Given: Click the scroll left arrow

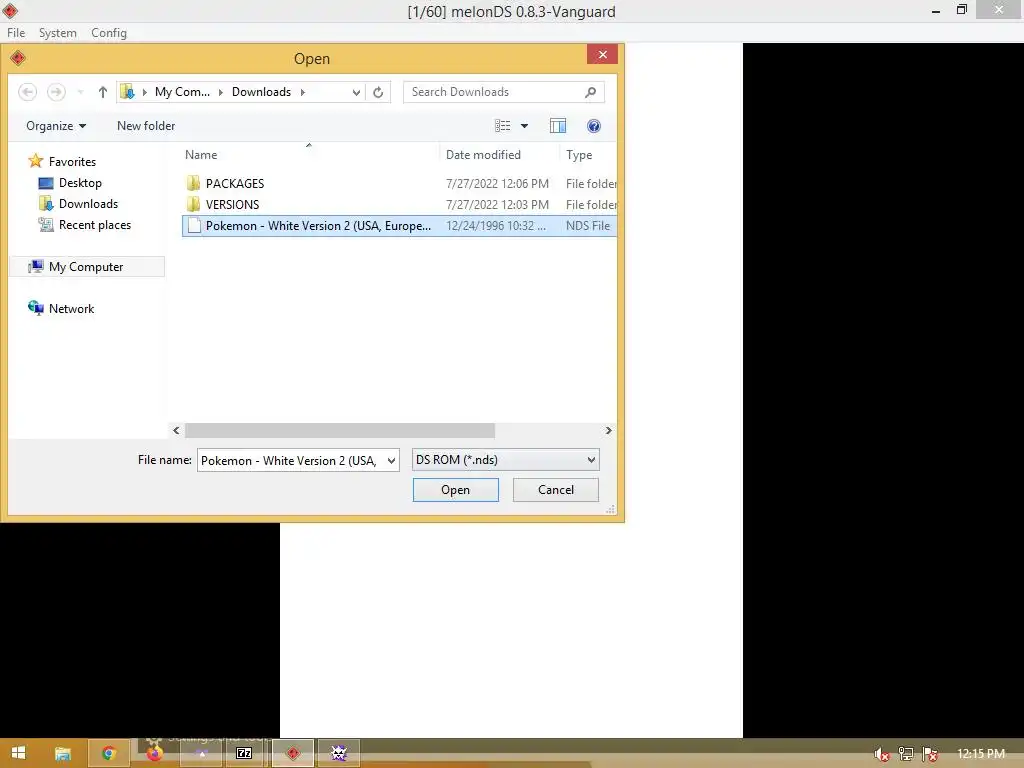Looking at the screenshot, I should (x=176, y=430).
